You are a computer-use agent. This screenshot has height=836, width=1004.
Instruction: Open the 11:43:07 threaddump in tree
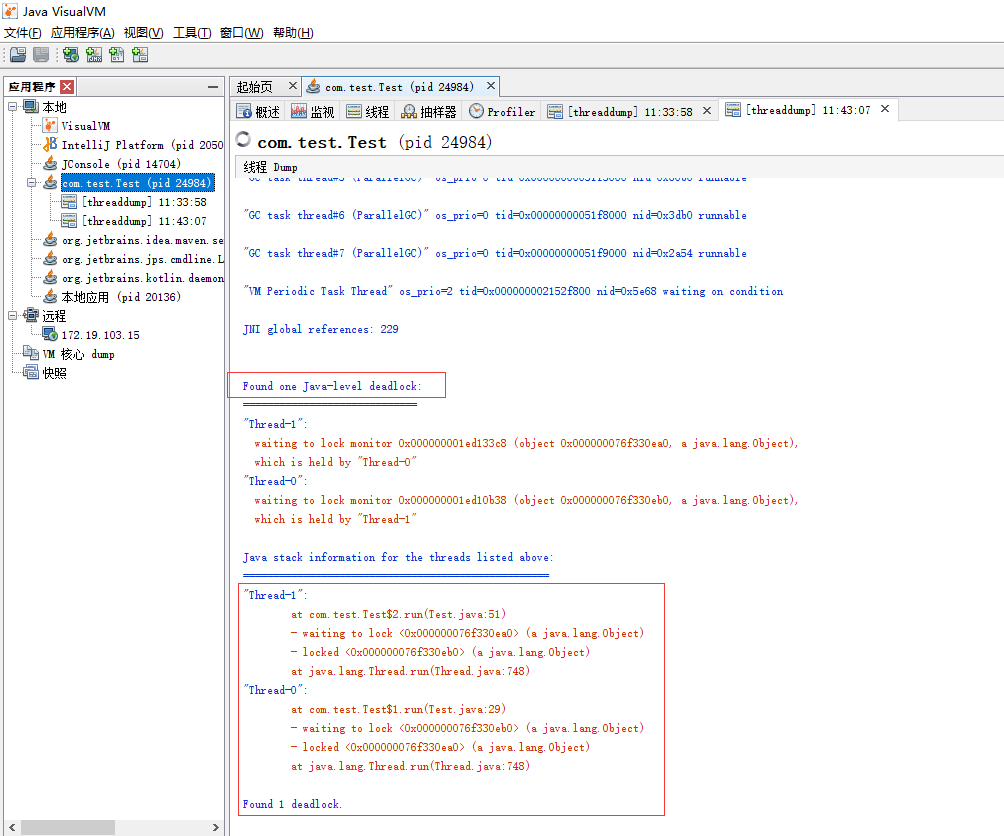tap(144, 221)
